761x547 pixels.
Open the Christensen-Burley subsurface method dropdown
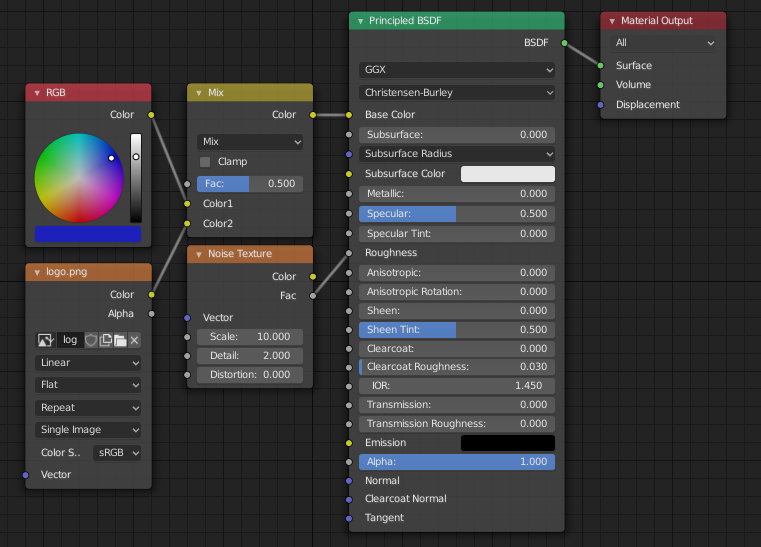tap(457, 93)
